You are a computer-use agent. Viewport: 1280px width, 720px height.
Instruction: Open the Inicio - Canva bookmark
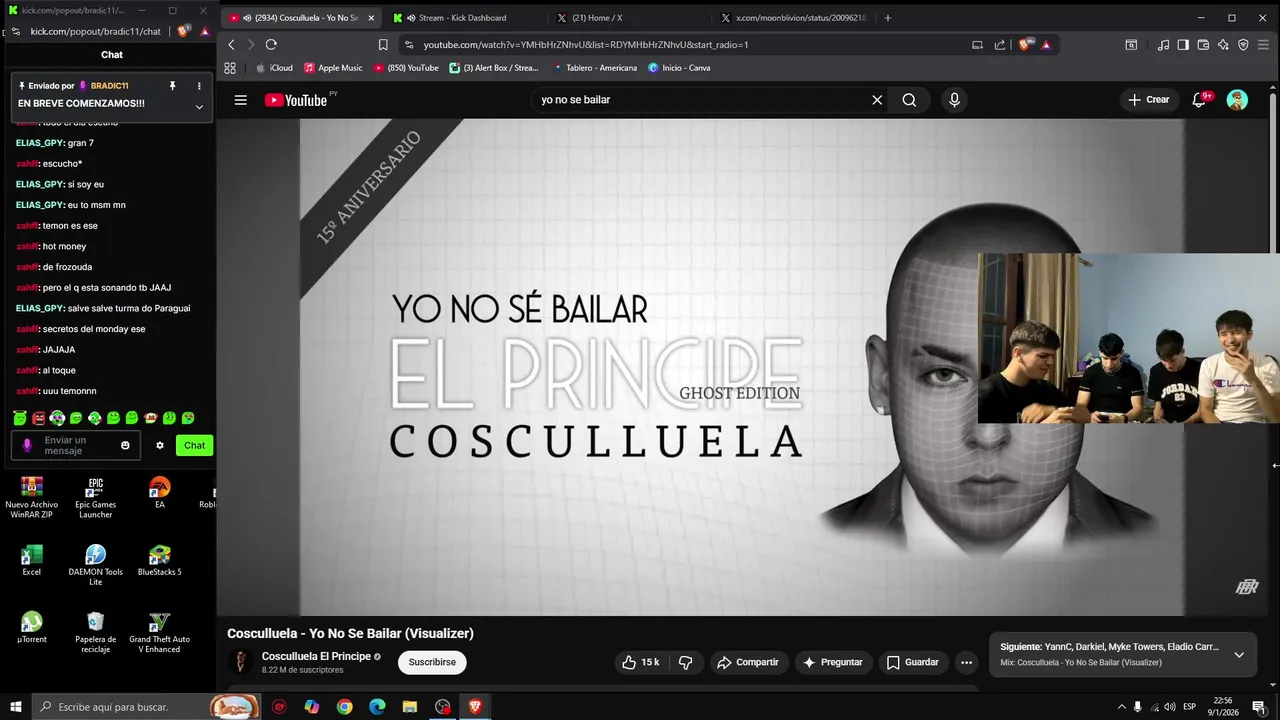click(679, 68)
